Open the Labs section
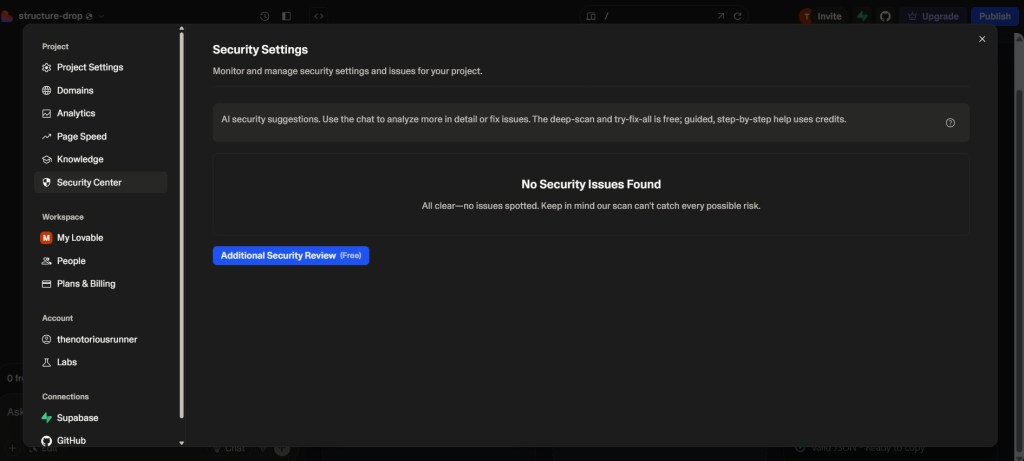Viewport: 1024px width, 461px height. [67, 362]
